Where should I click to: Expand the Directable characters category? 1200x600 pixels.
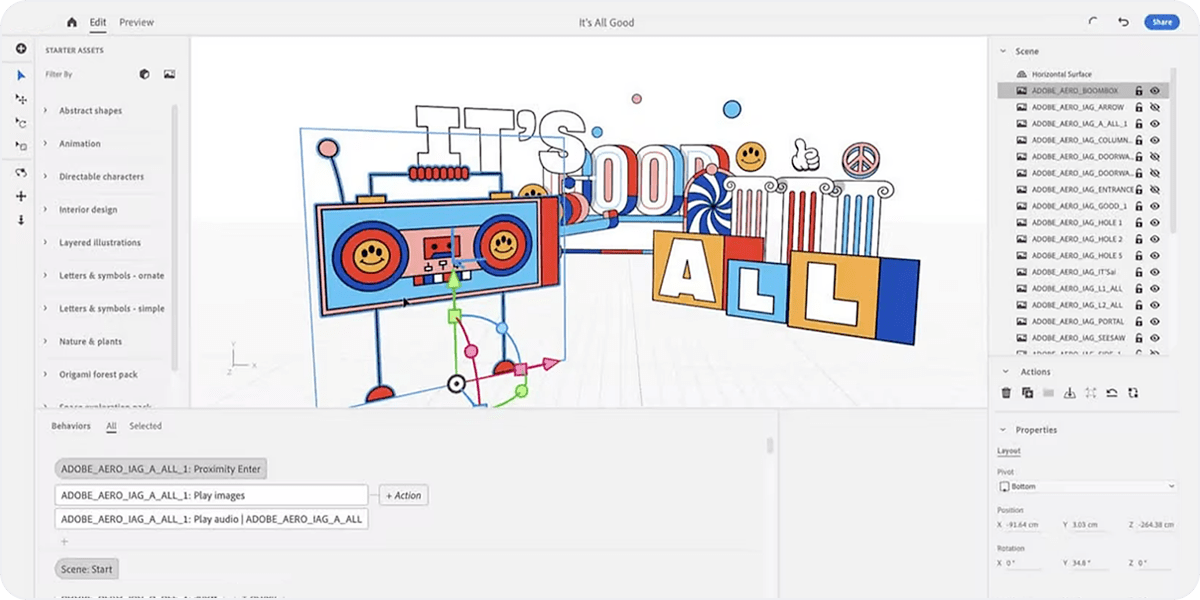pyautogui.click(x=46, y=177)
